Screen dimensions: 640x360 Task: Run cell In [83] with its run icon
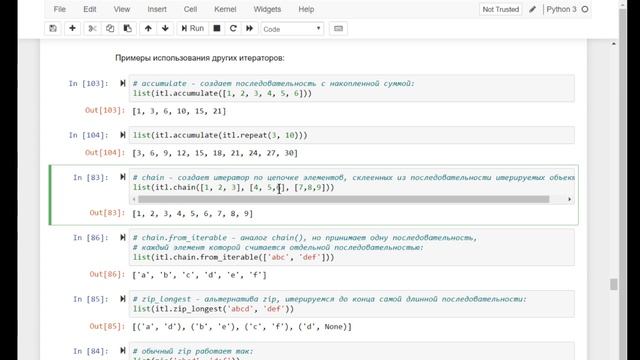pyautogui.click(x=122, y=177)
